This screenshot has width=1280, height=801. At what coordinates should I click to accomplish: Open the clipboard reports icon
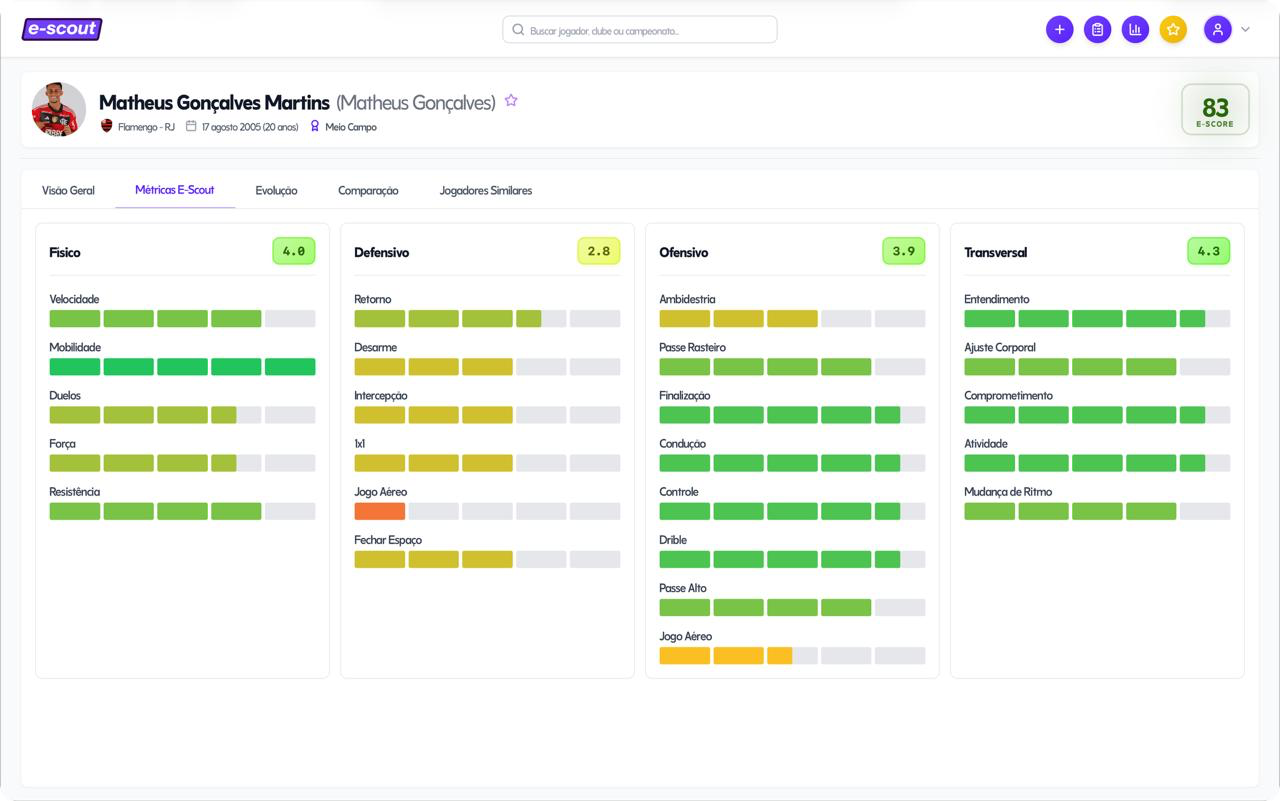pos(1097,30)
